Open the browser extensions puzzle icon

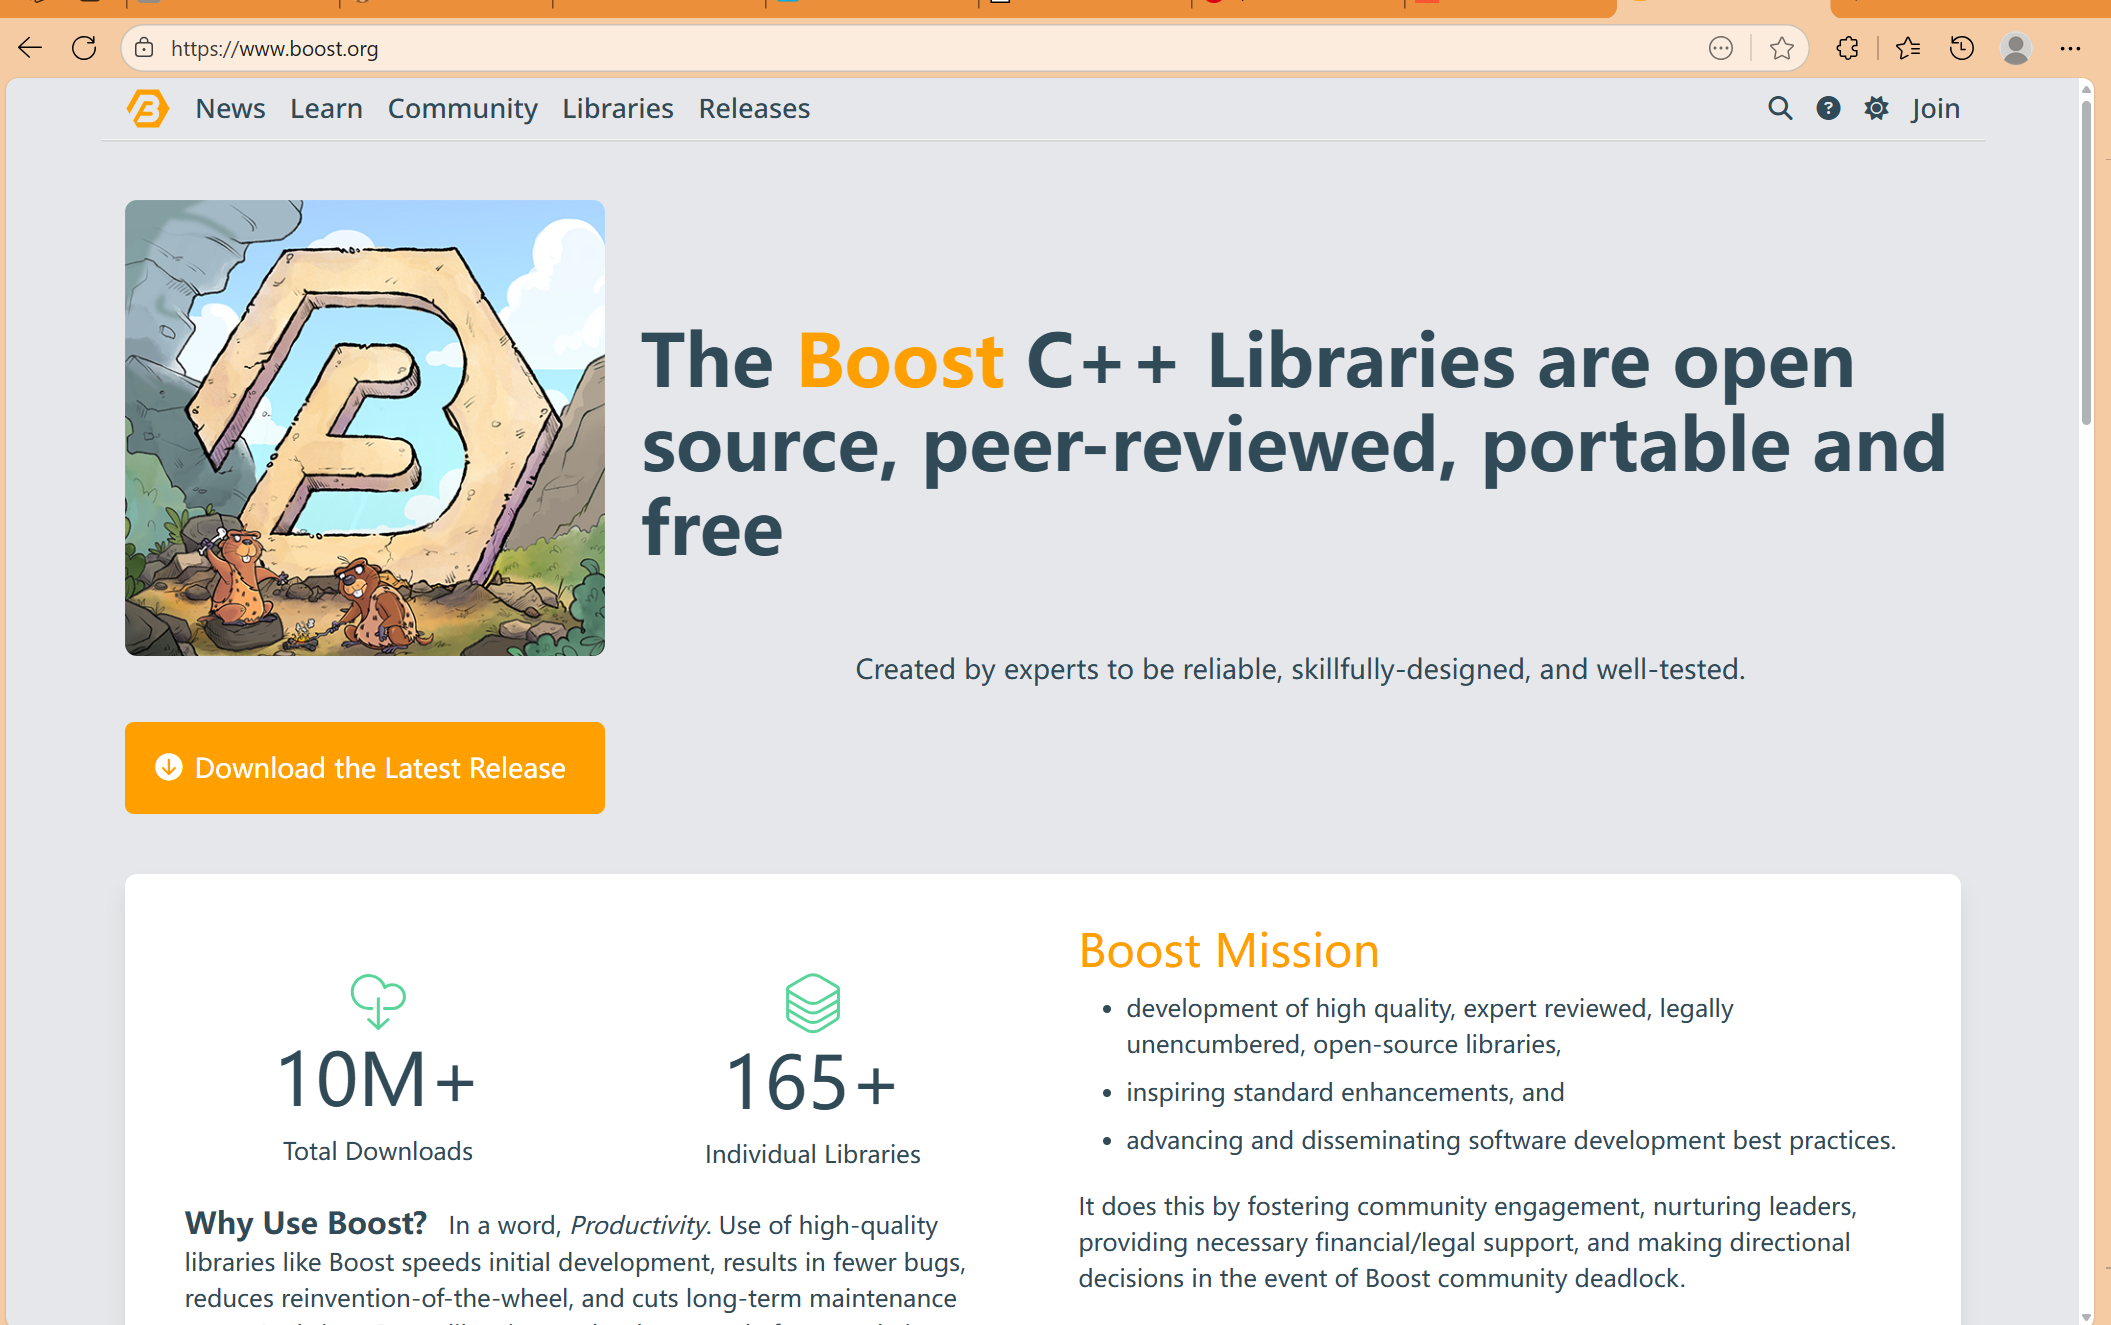coord(1847,48)
